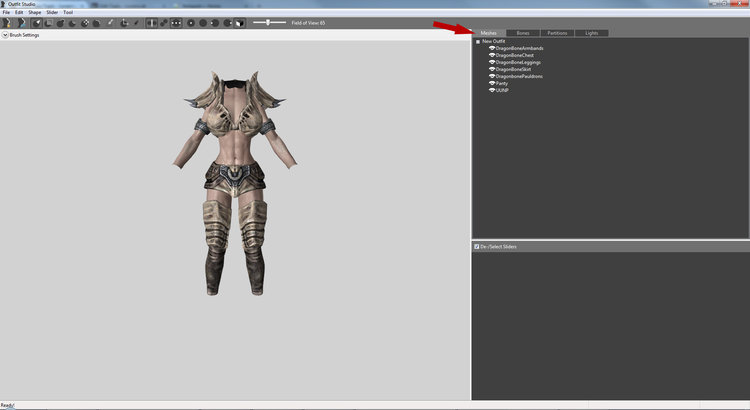Select the UUNP mesh name
The image size is (750, 410).
point(502,90)
